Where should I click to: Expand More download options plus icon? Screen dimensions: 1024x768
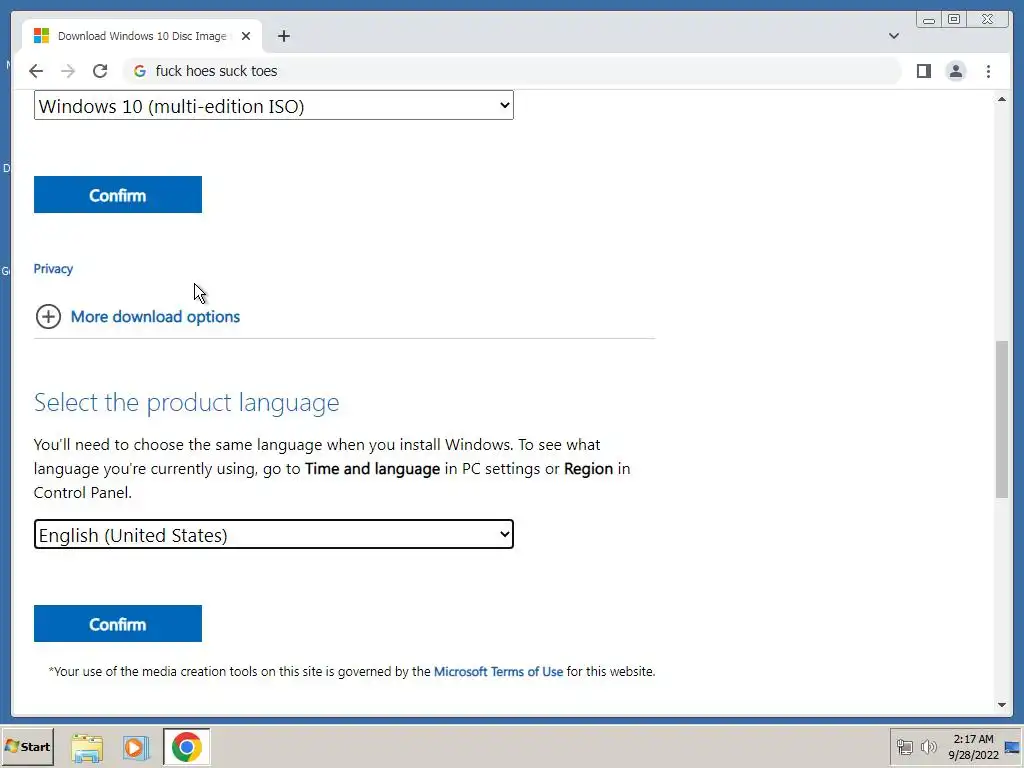48,317
